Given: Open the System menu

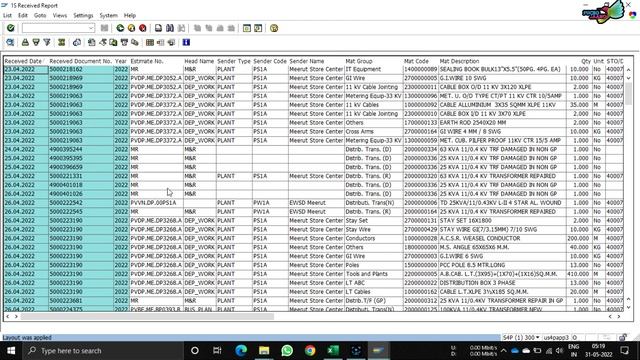Looking at the screenshot, I should 109,16.
